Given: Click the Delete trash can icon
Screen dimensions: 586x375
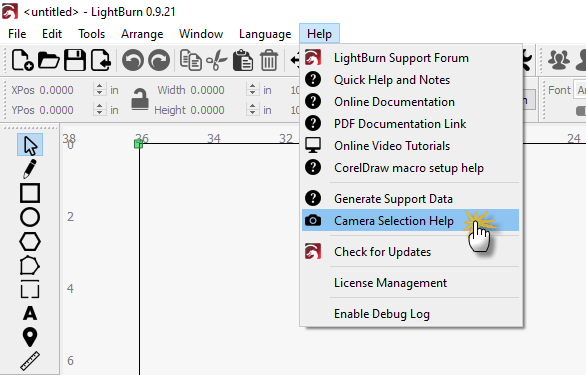Looking at the screenshot, I should [269, 60].
